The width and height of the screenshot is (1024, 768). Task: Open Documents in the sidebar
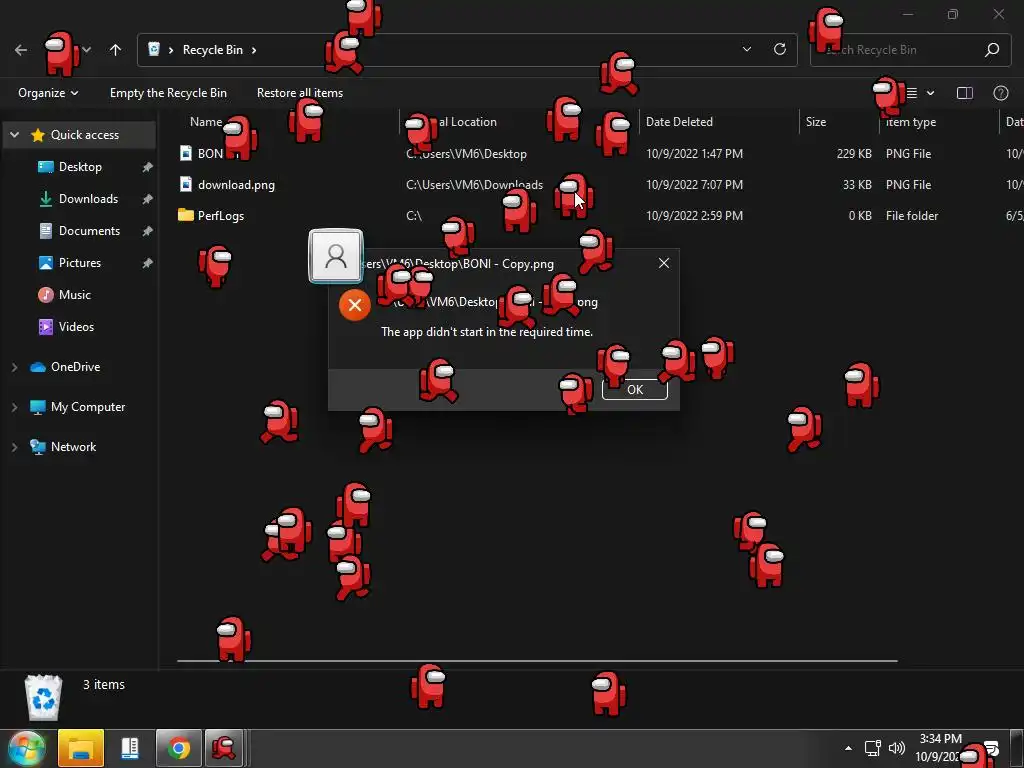(89, 231)
